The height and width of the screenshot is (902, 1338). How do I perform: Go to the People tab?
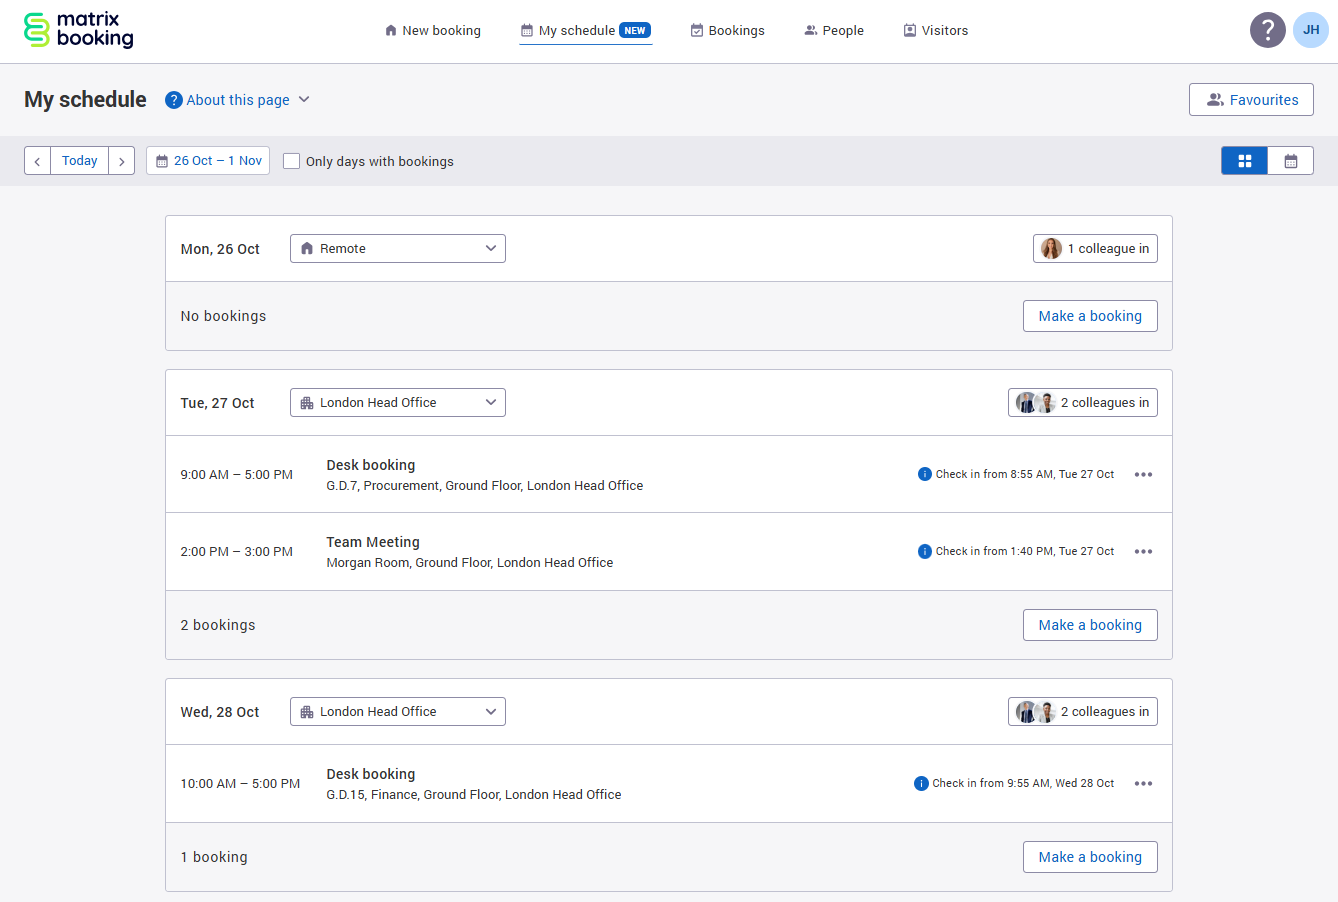point(834,31)
